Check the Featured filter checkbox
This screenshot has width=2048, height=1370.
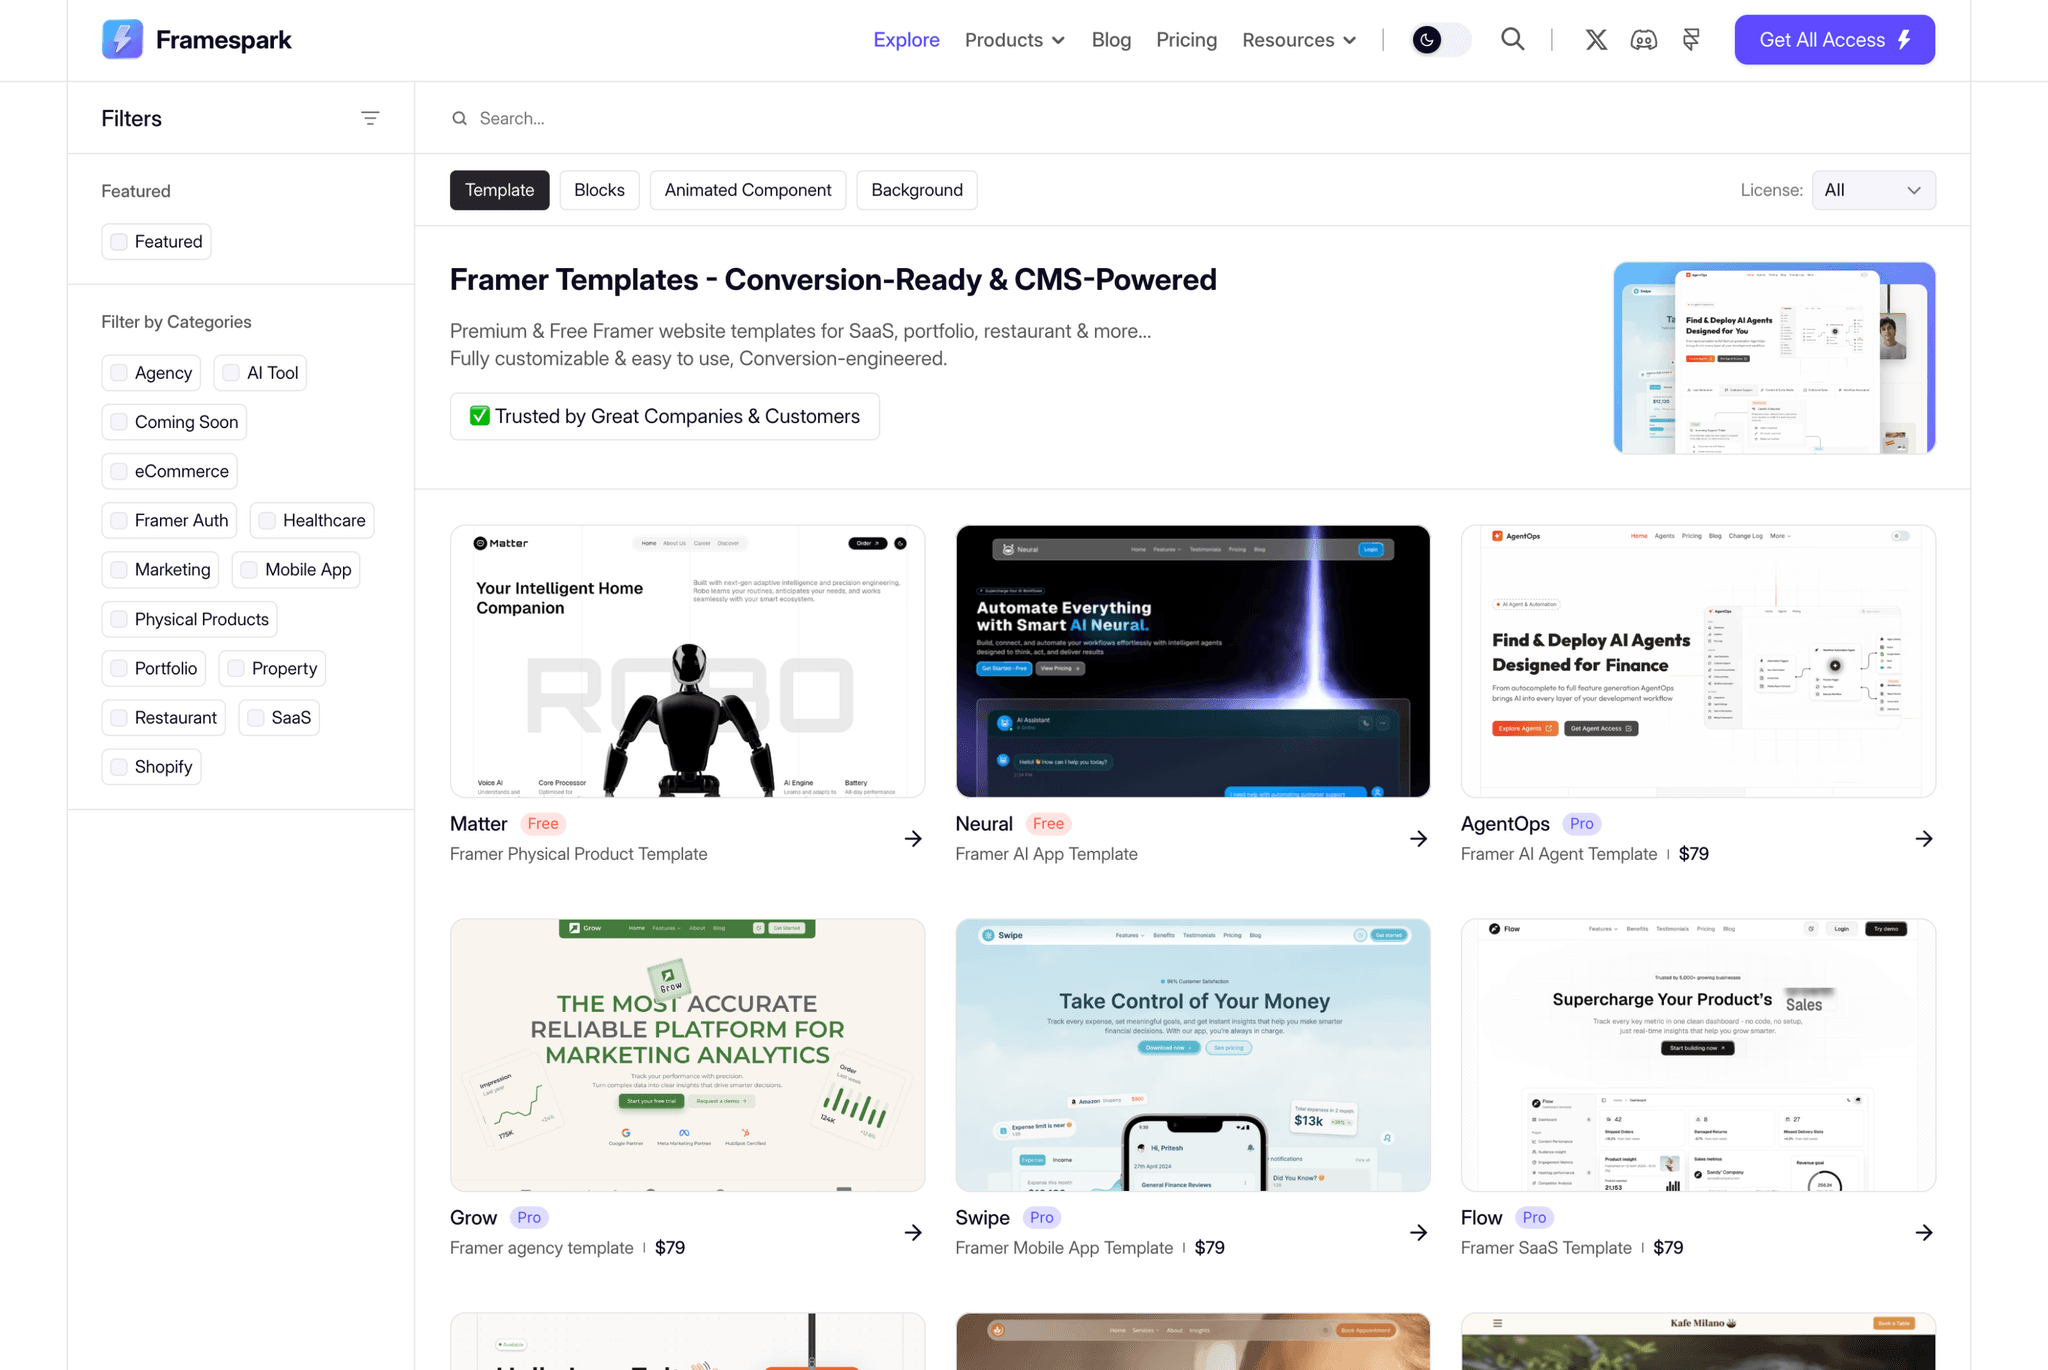119,242
